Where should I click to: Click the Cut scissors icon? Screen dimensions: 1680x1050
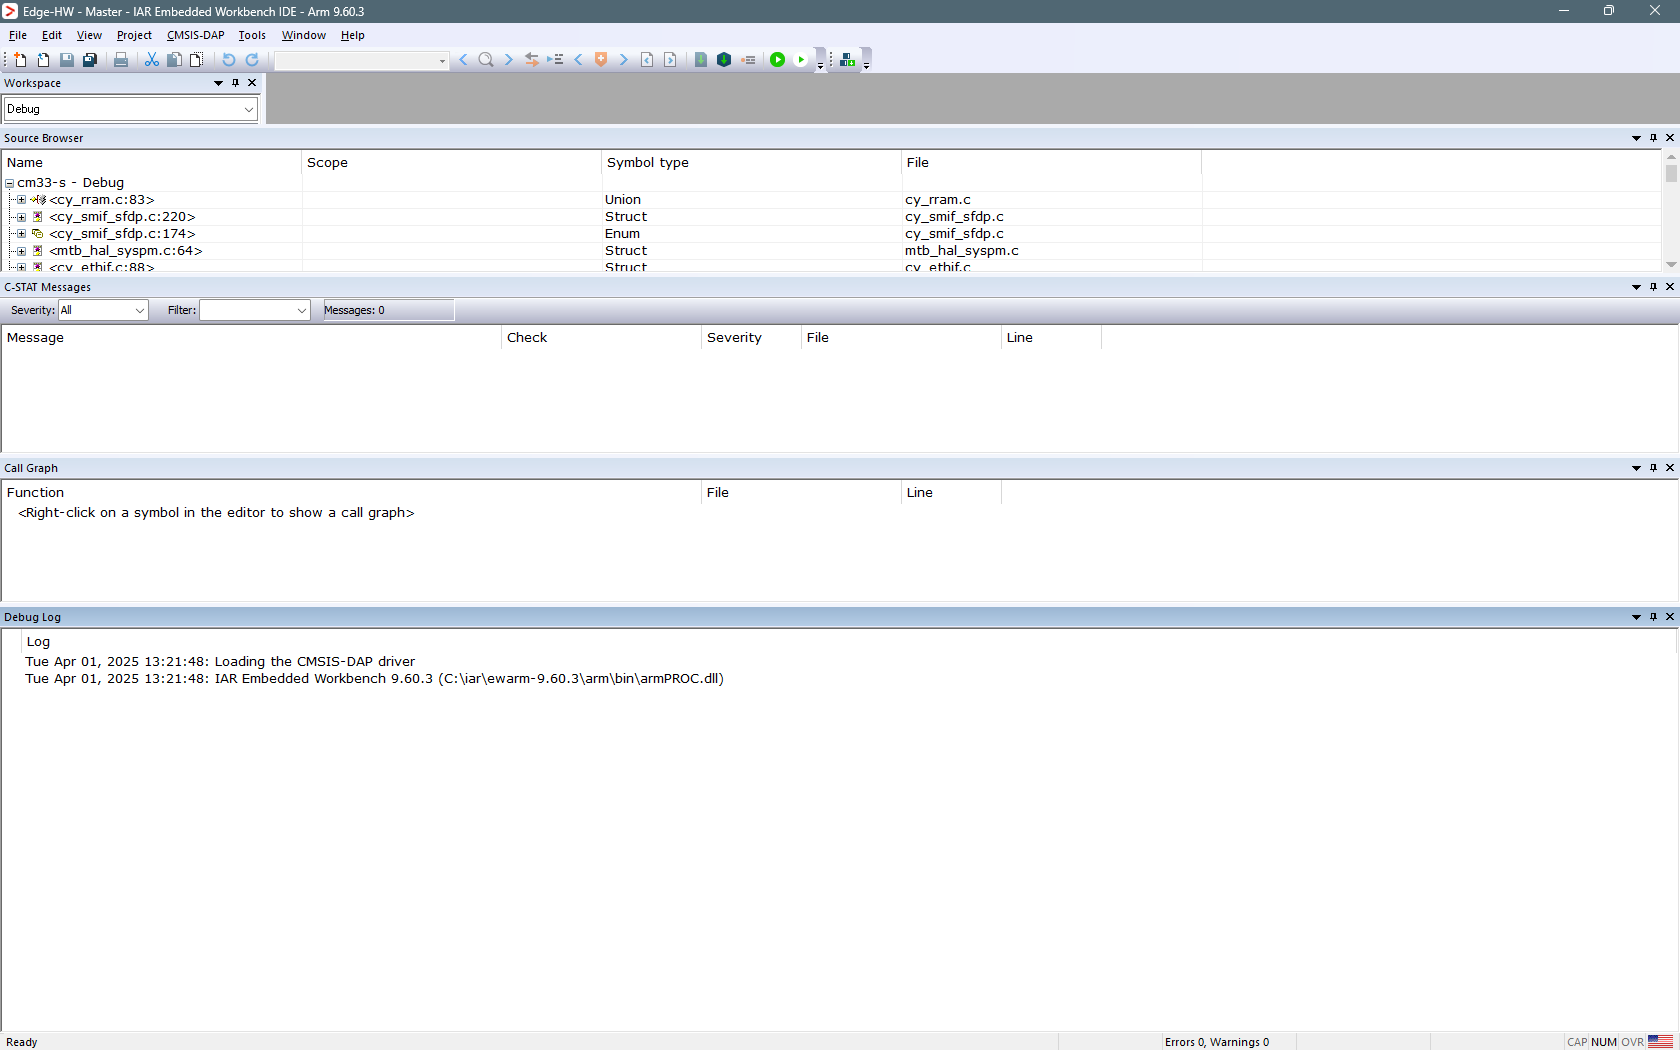pyautogui.click(x=152, y=60)
